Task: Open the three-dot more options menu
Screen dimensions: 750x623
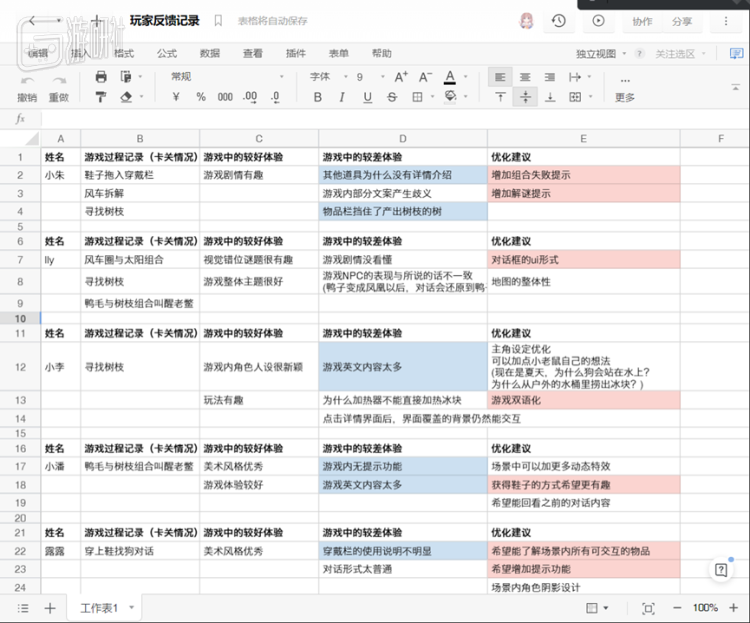Action: [726, 21]
